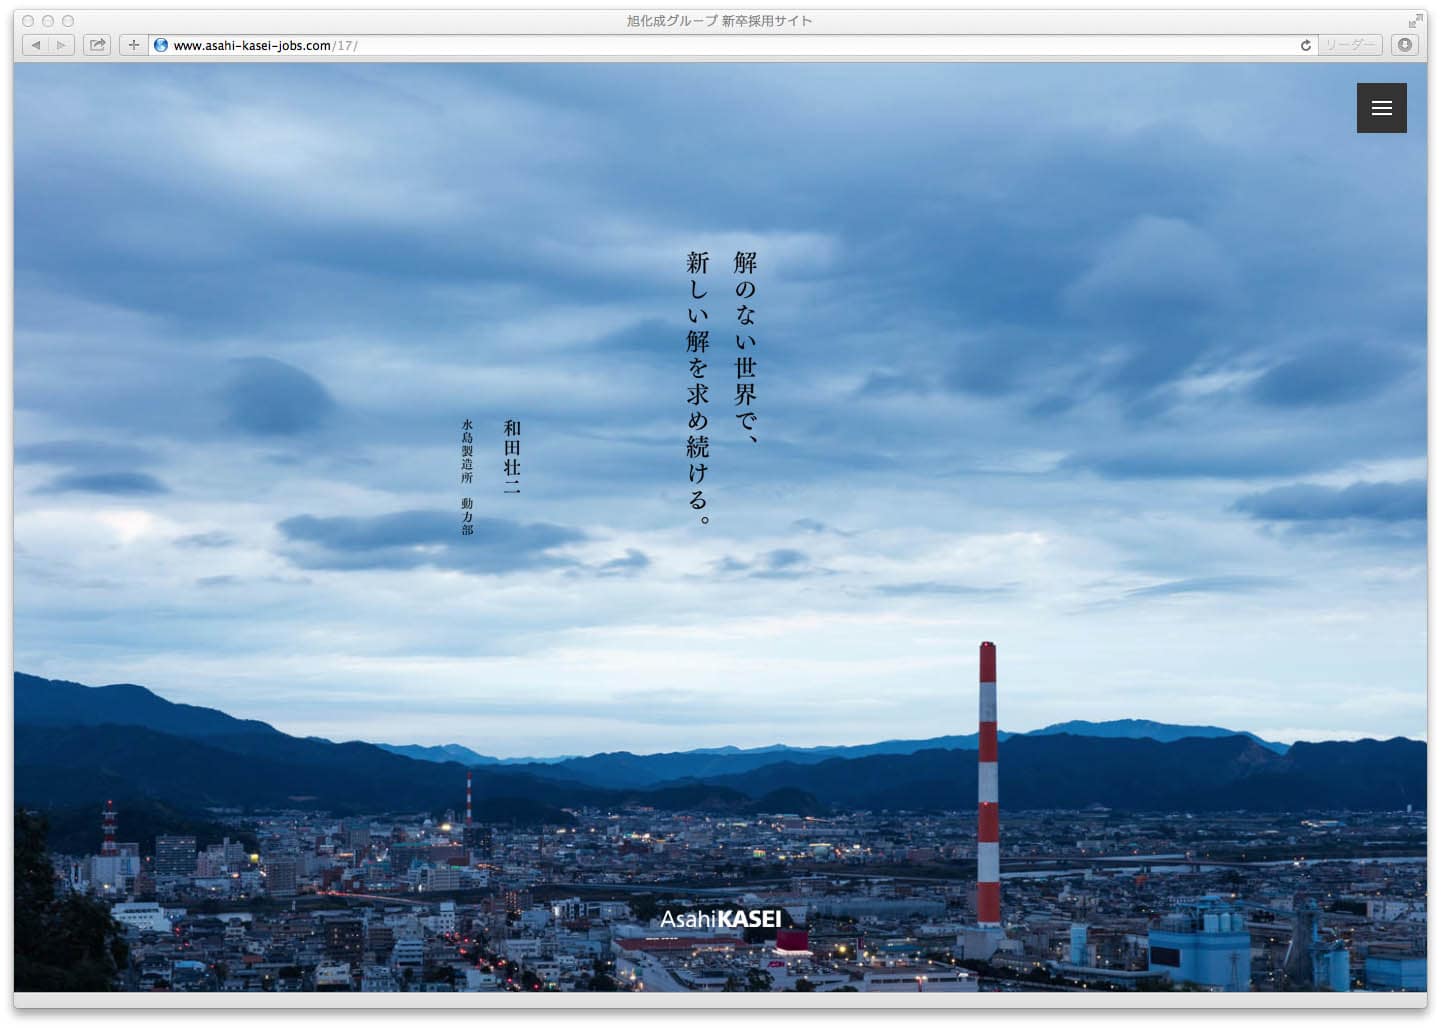Click the AsahiKASEI logo

pos(720,918)
